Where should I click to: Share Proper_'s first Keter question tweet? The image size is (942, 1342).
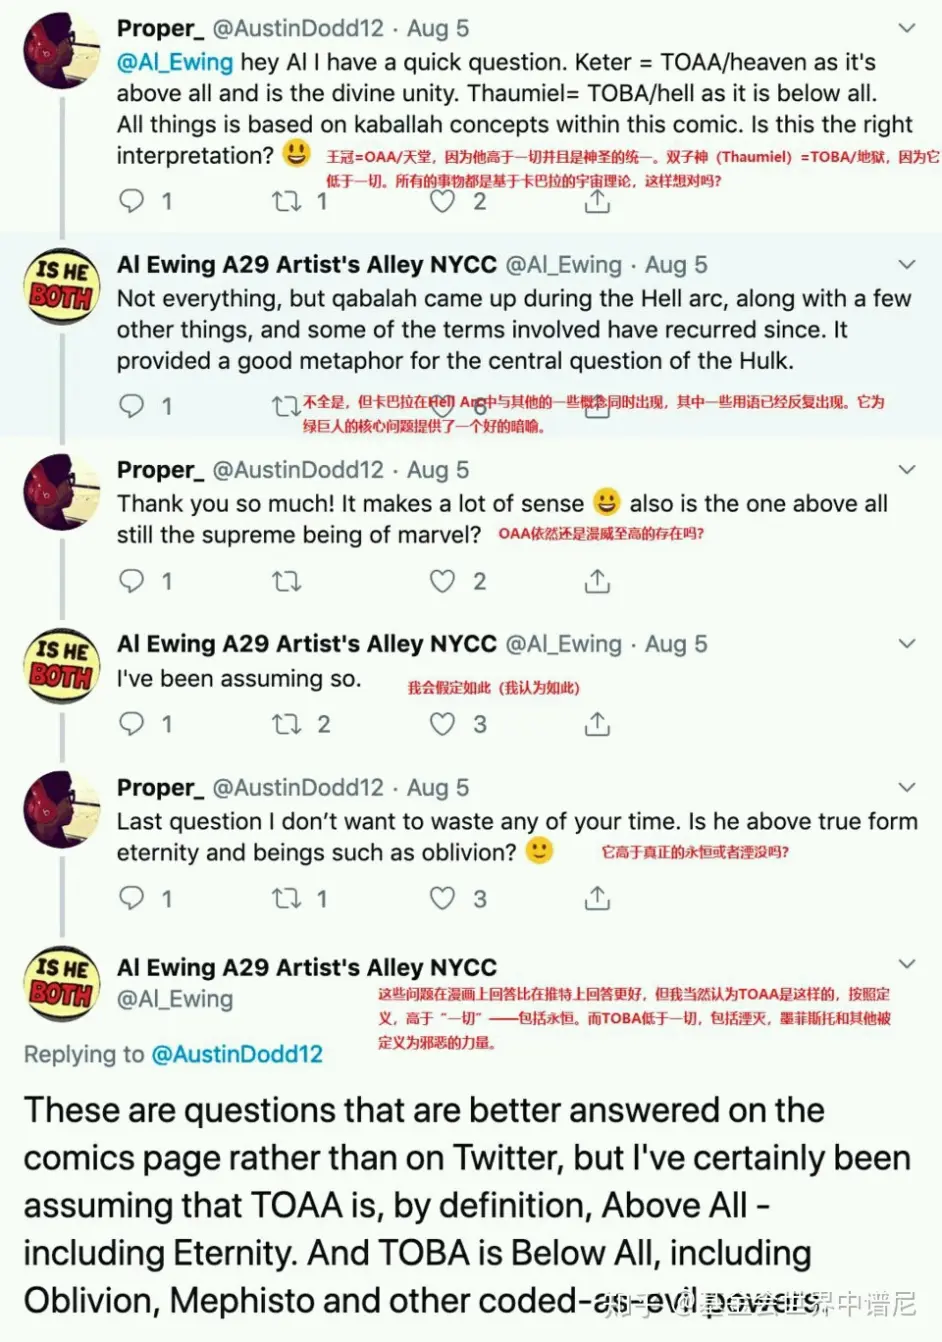tap(597, 201)
